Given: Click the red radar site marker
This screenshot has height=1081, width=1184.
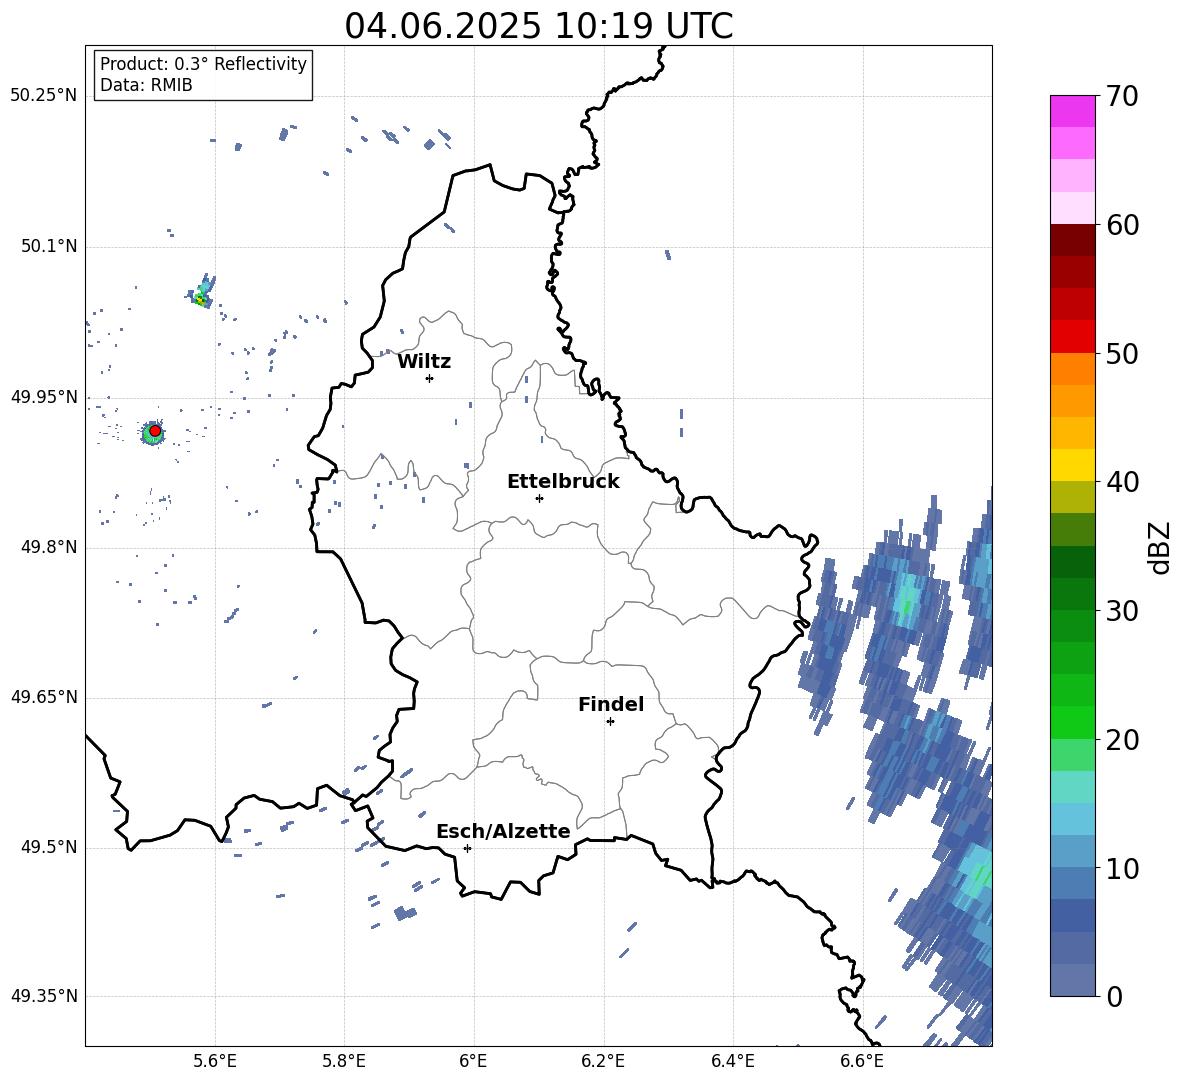Looking at the screenshot, I should 155,430.
